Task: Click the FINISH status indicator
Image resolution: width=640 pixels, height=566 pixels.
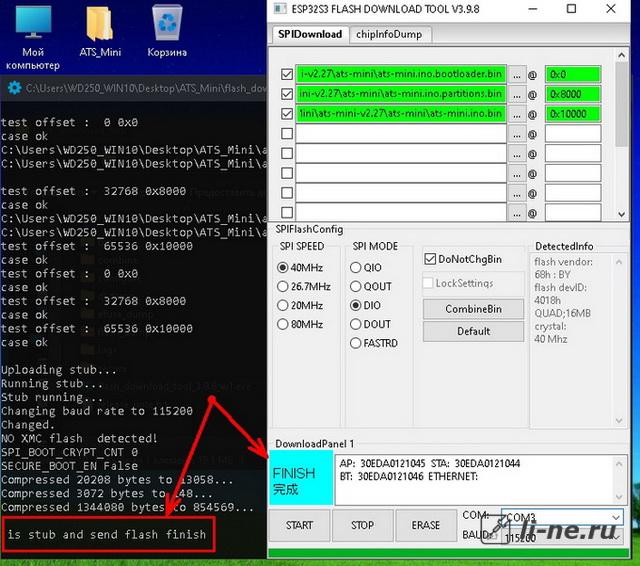Action: [x=301, y=478]
